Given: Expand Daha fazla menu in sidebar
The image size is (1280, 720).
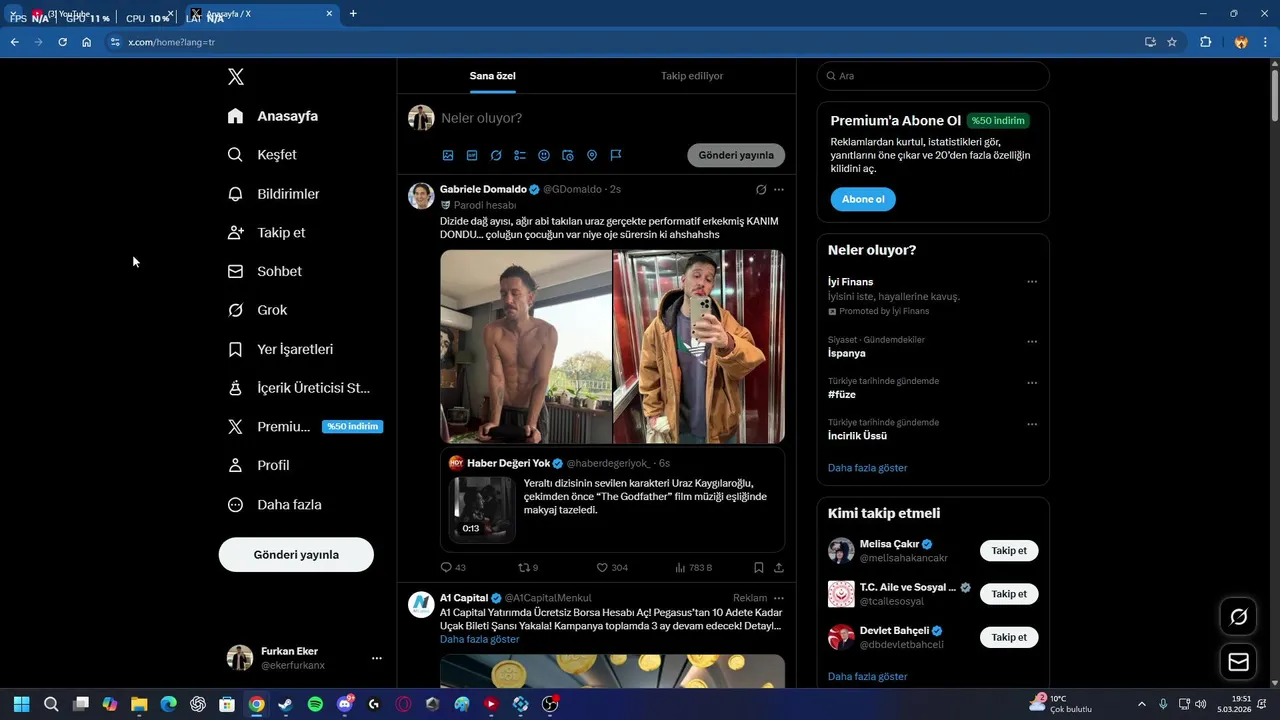Looking at the screenshot, I should point(274,505).
